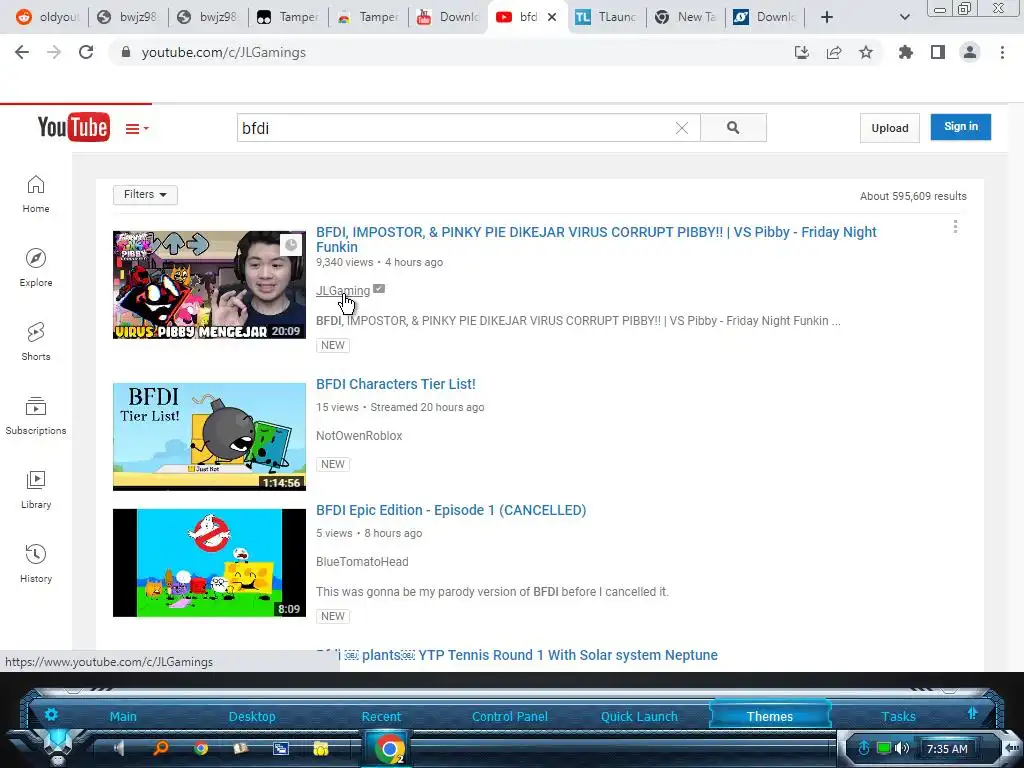
Task: Click the install/download page icon in address bar
Action: tap(802, 52)
